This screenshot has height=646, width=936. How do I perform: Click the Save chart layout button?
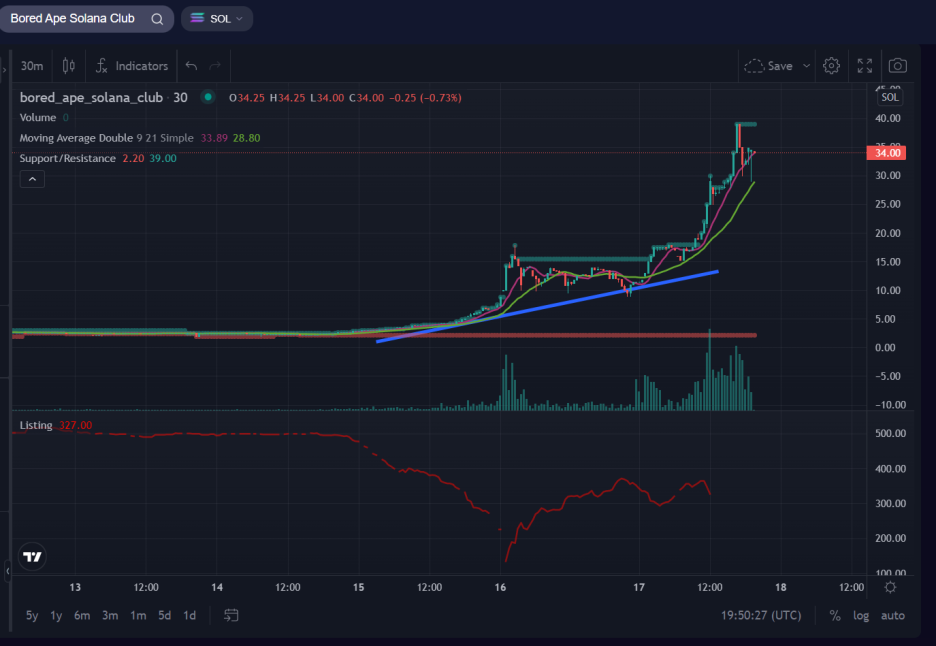768,66
